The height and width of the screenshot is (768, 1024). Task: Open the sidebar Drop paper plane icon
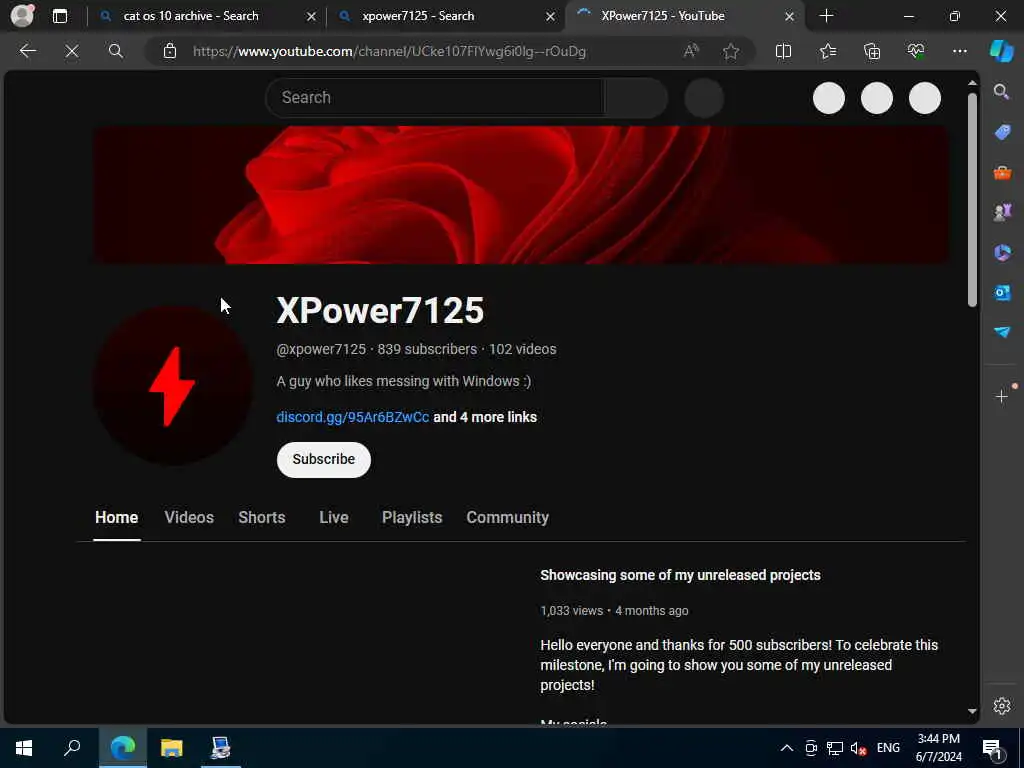coord(1002,332)
